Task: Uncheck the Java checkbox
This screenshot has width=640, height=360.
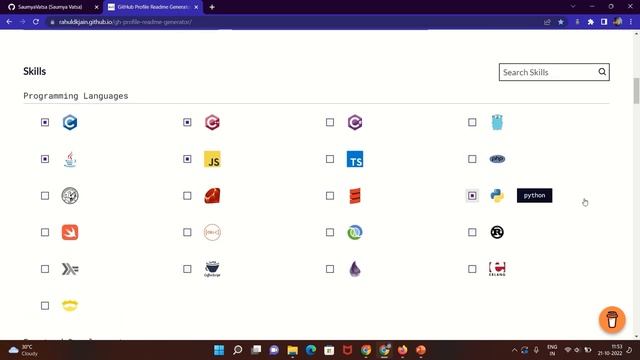Action: (x=45, y=159)
